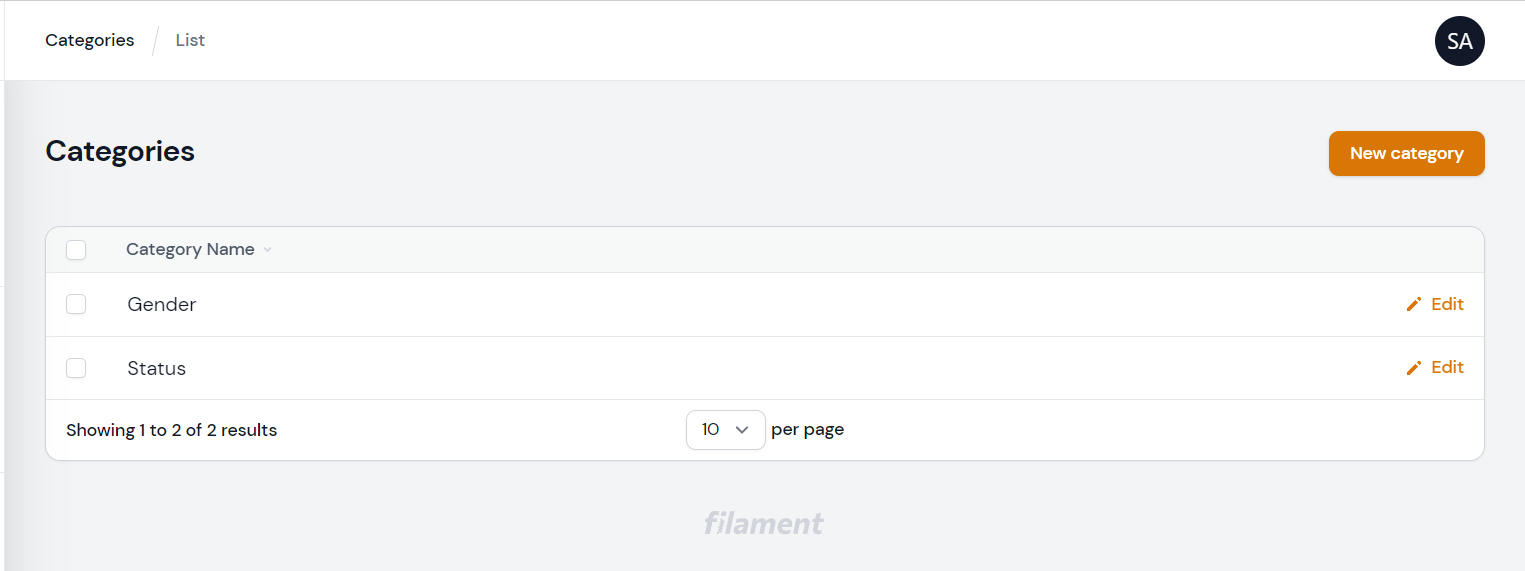Open the SA user avatar menu

coord(1459,41)
